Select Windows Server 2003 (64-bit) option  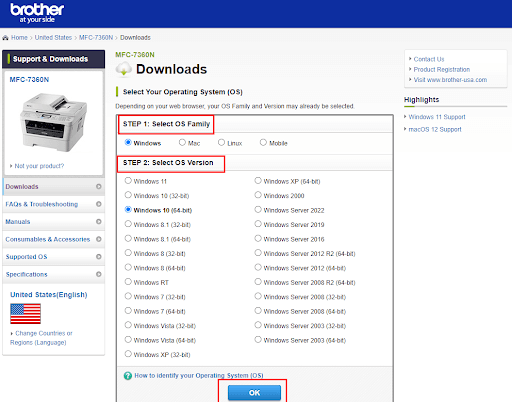pos(258,340)
